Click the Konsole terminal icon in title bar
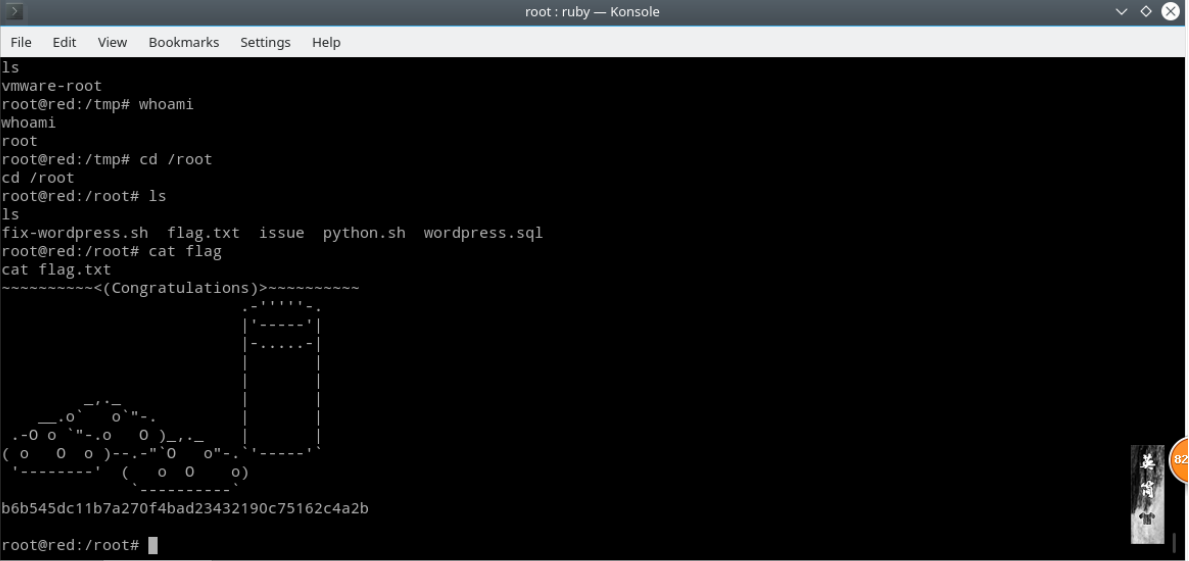Image resolution: width=1189 pixels, height=561 pixels. pyautogui.click(x=15, y=11)
